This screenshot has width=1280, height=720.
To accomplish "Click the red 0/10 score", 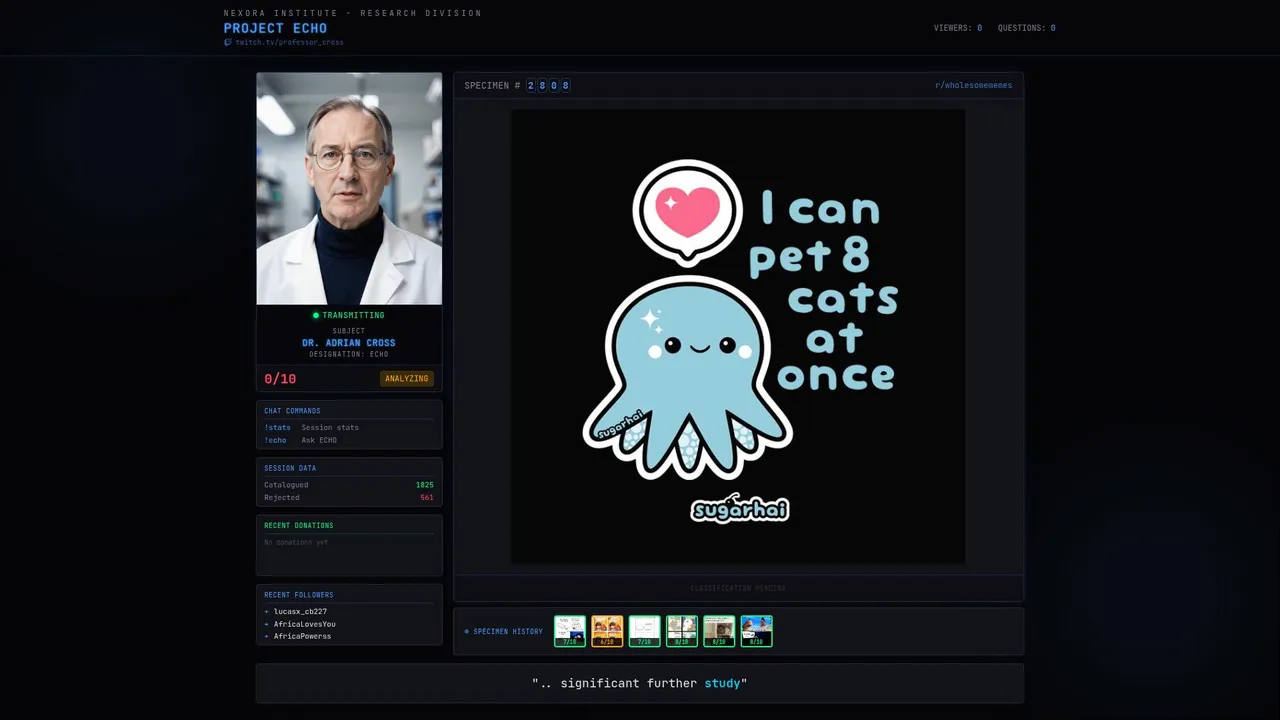I will [x=280, y=379].
